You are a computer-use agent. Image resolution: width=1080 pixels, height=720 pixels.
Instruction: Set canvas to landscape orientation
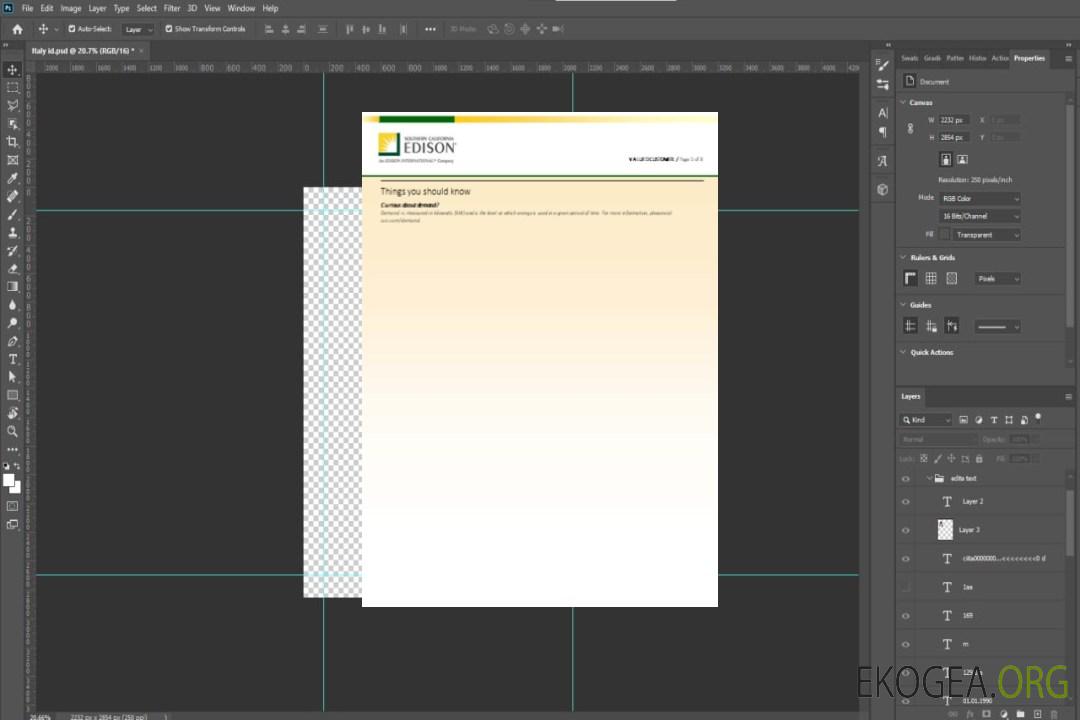click(962, 159)
